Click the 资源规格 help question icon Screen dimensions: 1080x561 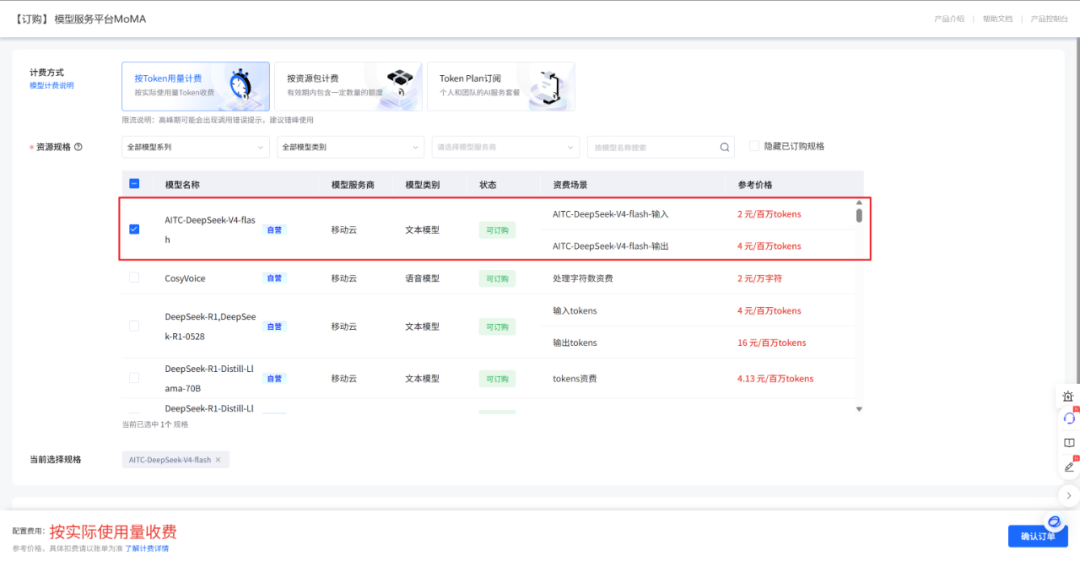point(79,147)
